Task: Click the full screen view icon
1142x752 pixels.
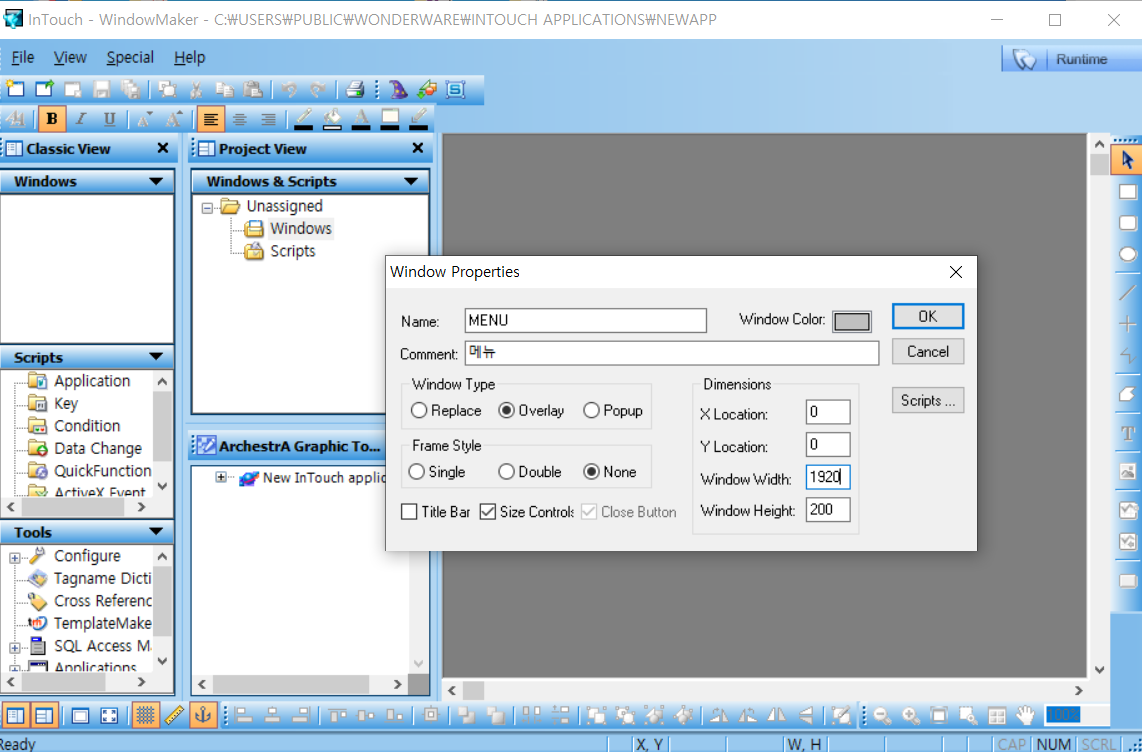Action: click(109, 716)
